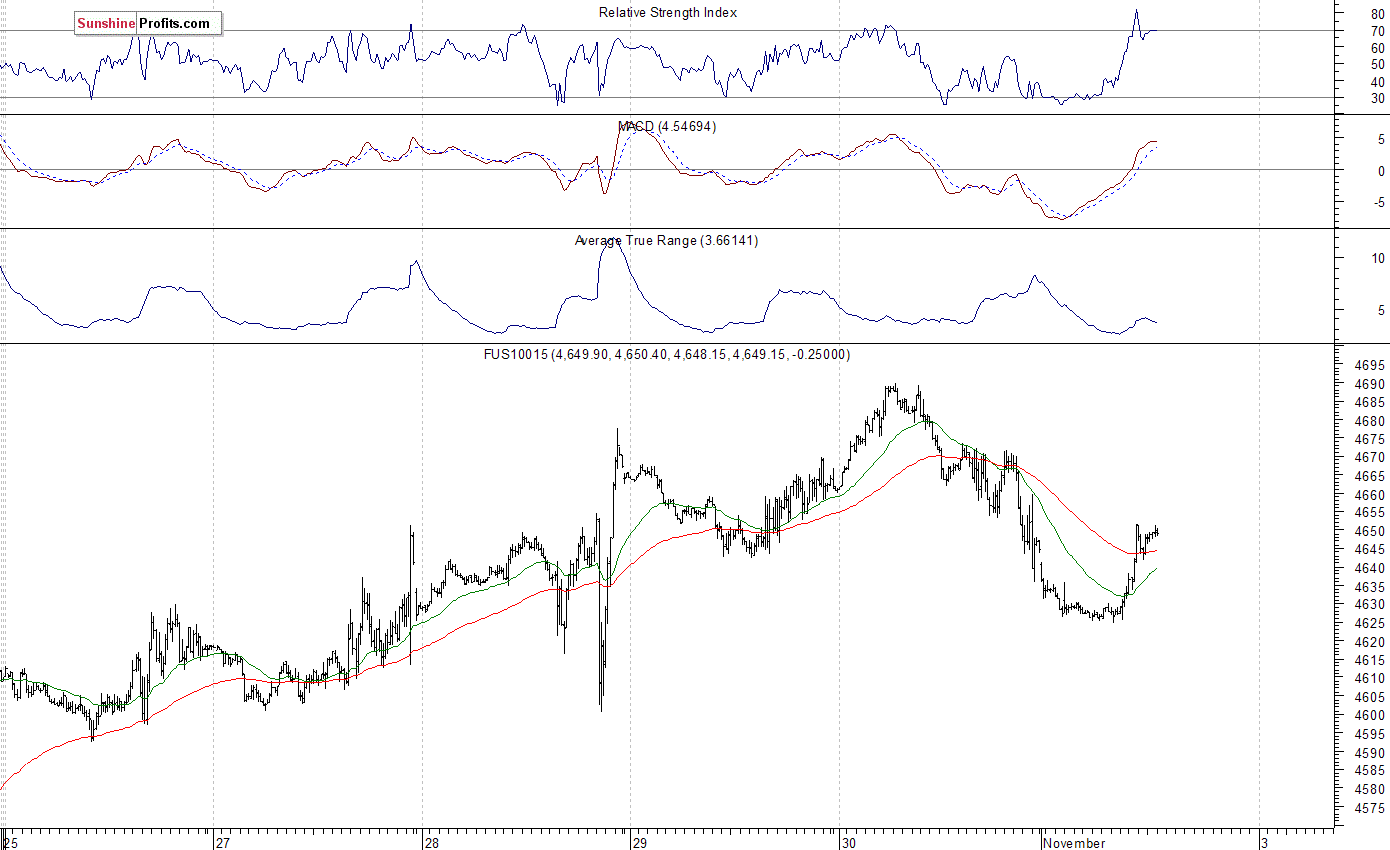
Task: Click price axis label 4615
Action: [1370, 661]
